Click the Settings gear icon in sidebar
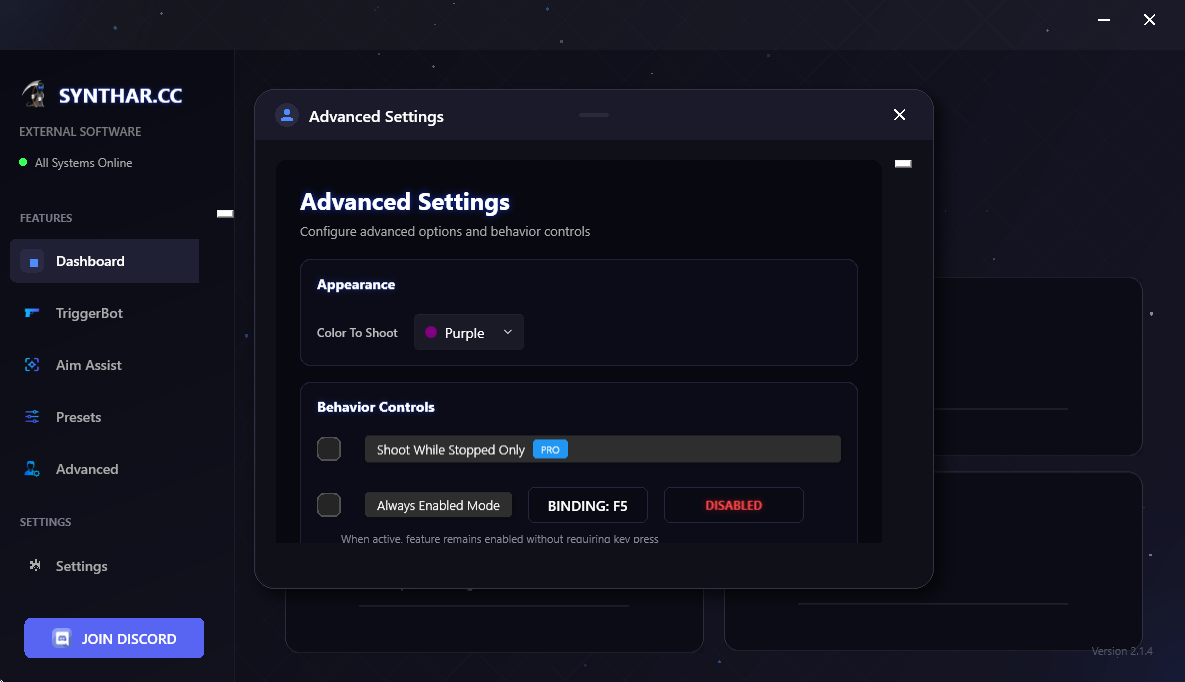The width and height of the screenshot is (1185, 682). pos(35,565)
